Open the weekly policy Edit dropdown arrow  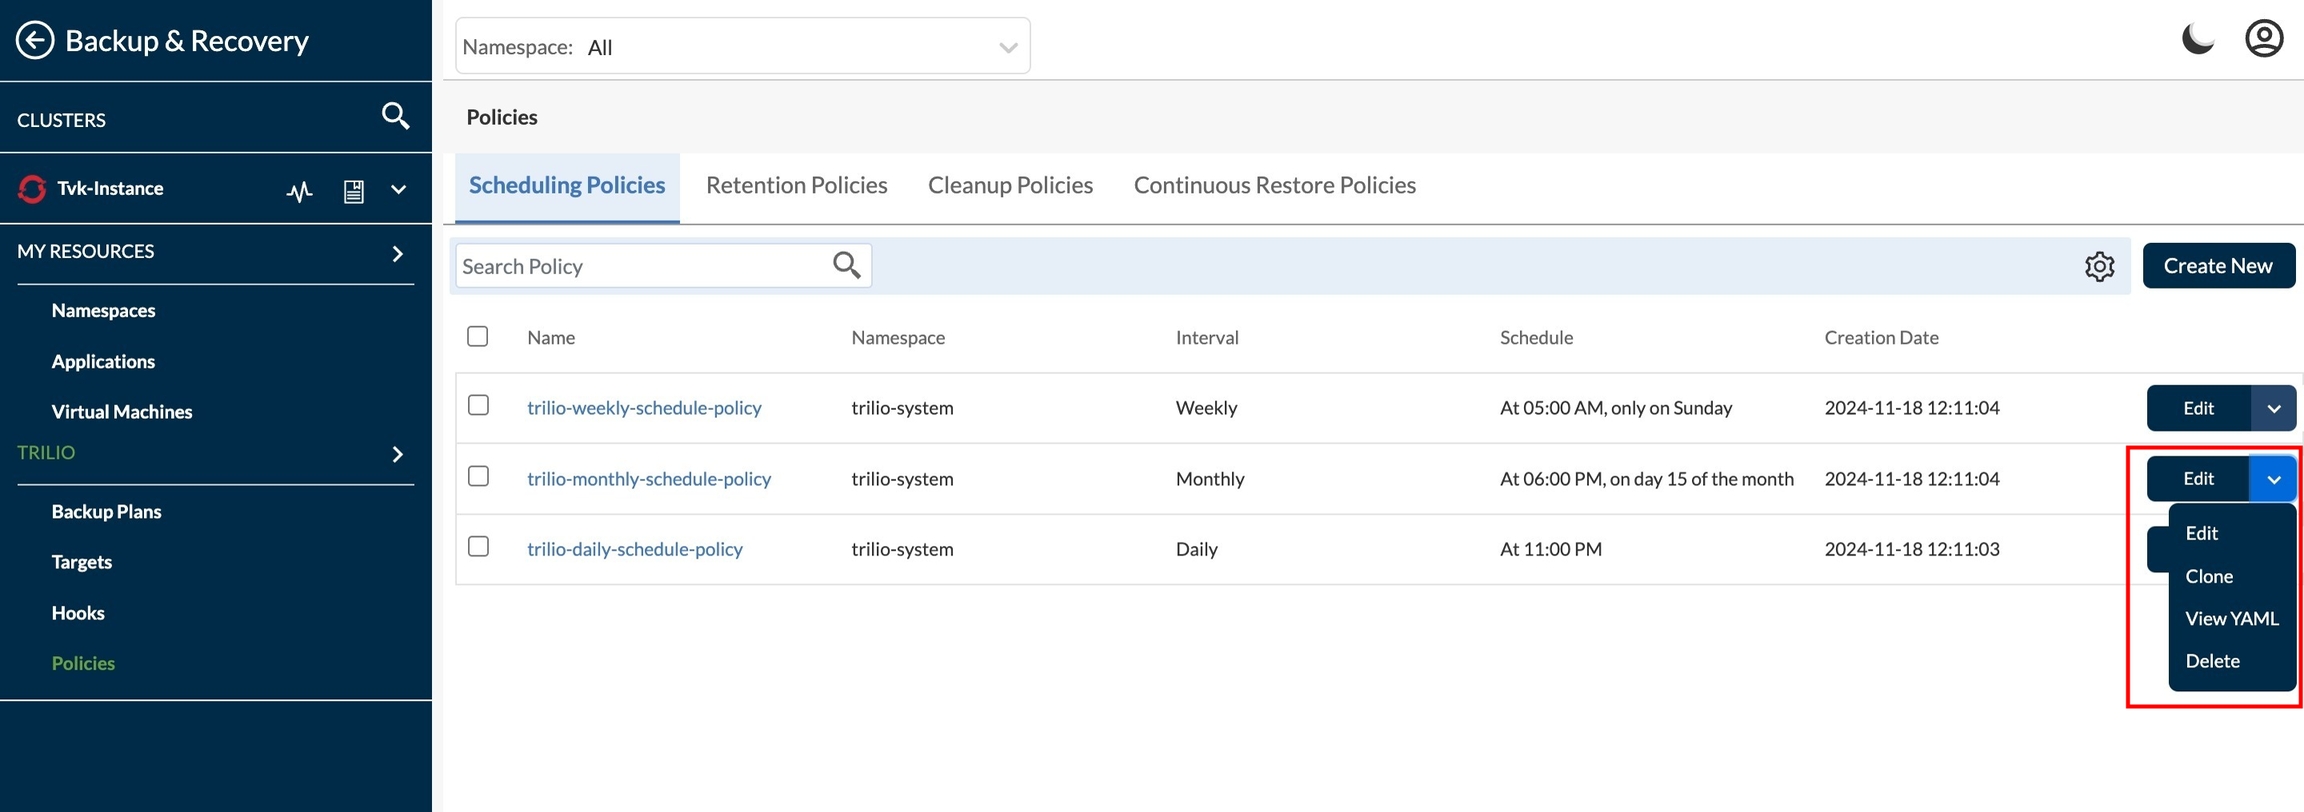point(2273,408)
